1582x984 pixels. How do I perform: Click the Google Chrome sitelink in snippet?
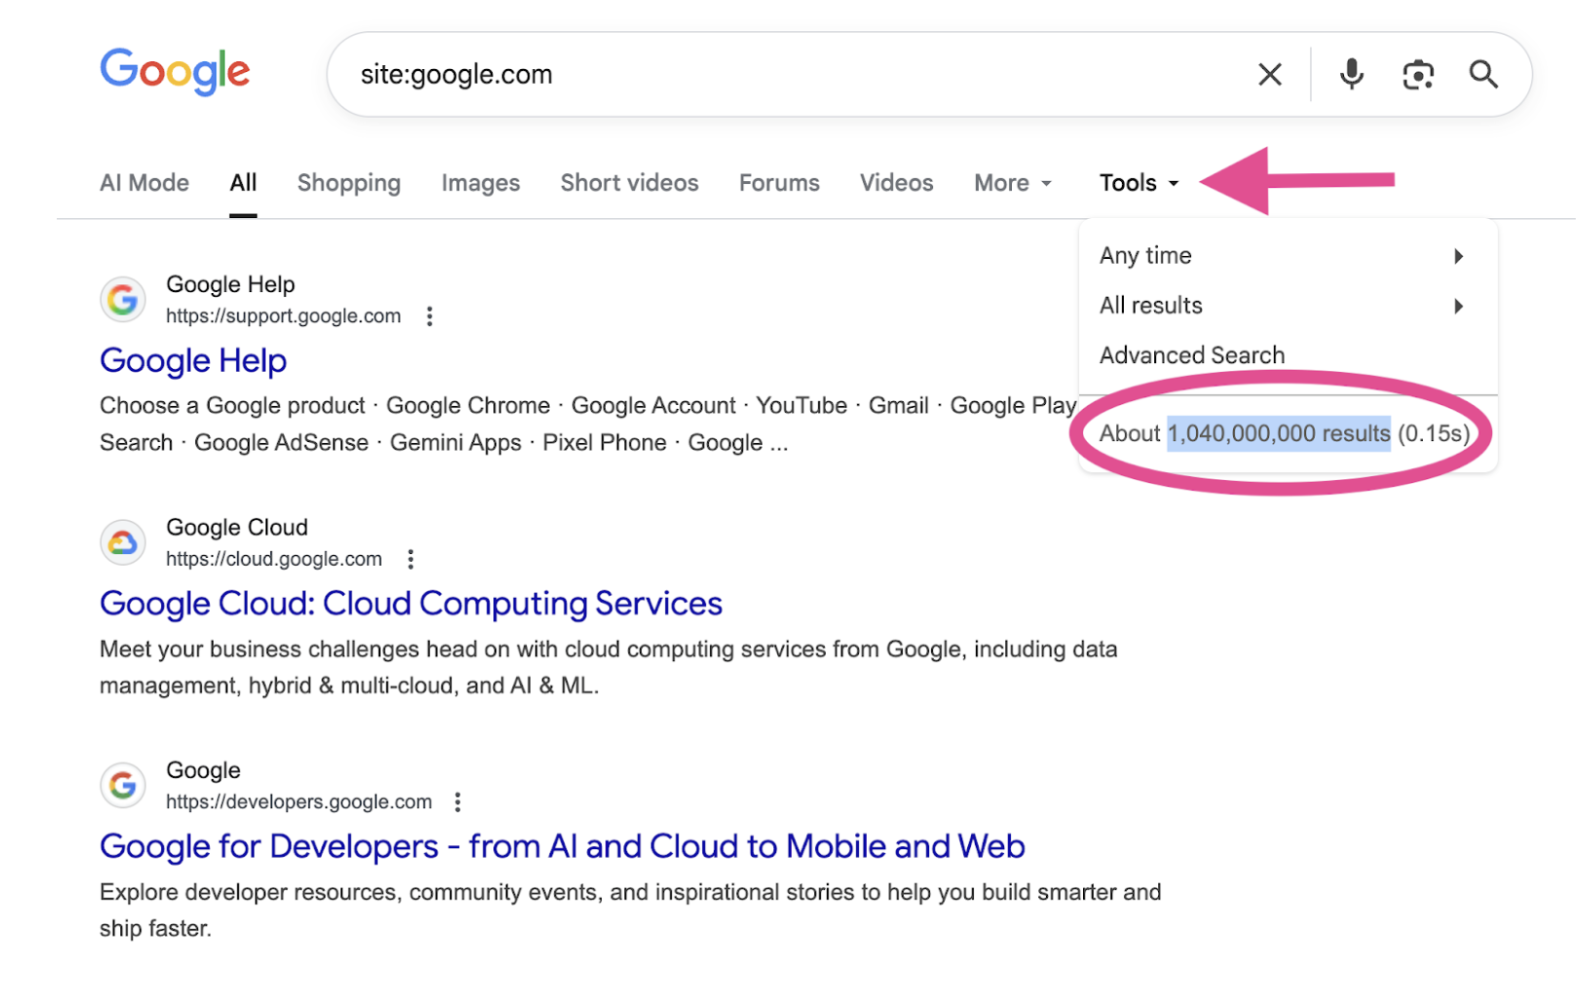point(468,406)
